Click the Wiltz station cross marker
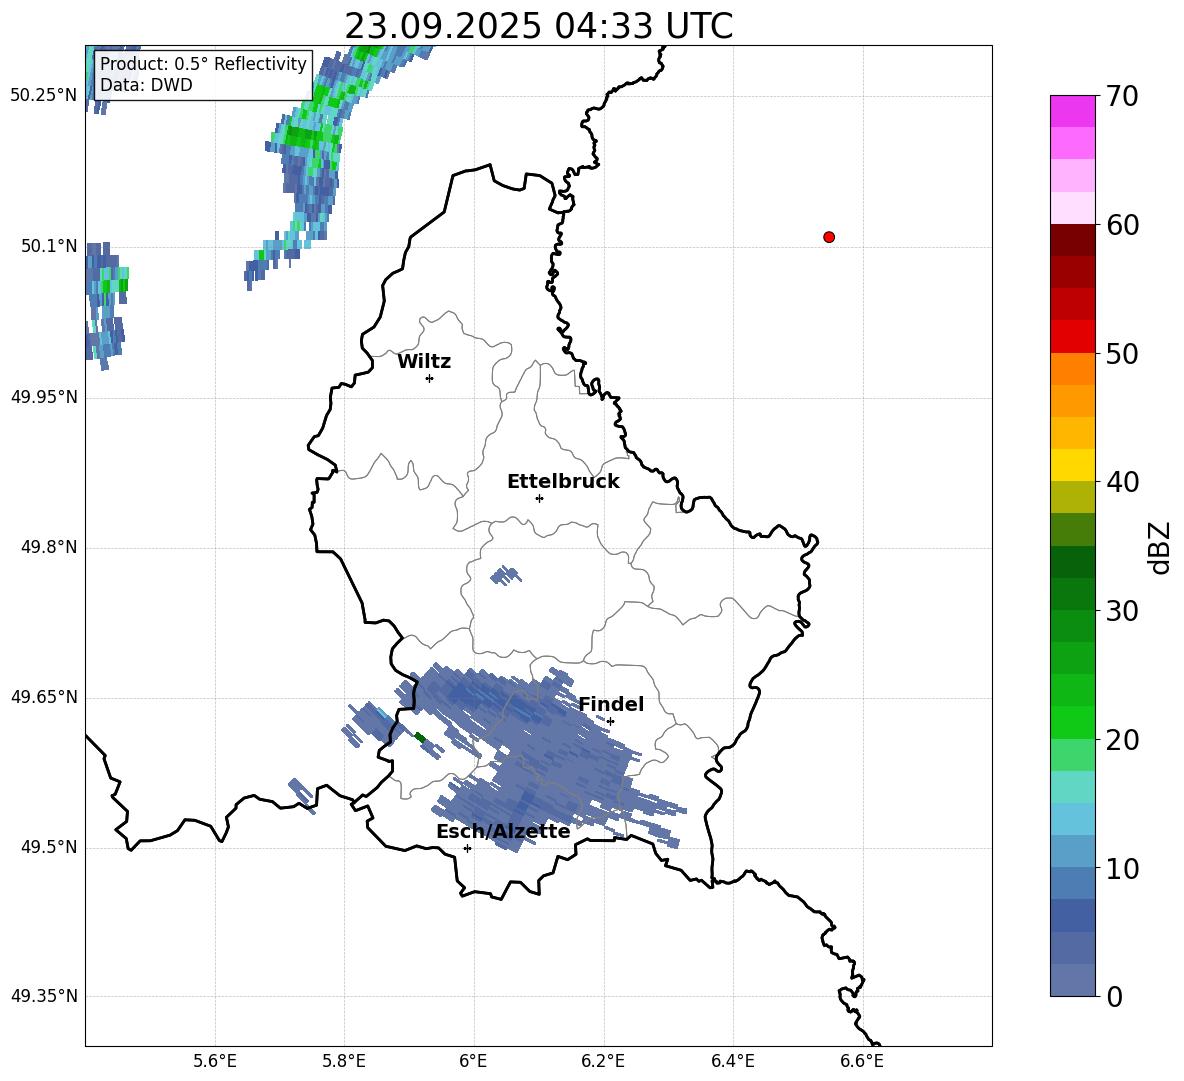Viewport: 1184px width, 1081px height. coord(430,378)
